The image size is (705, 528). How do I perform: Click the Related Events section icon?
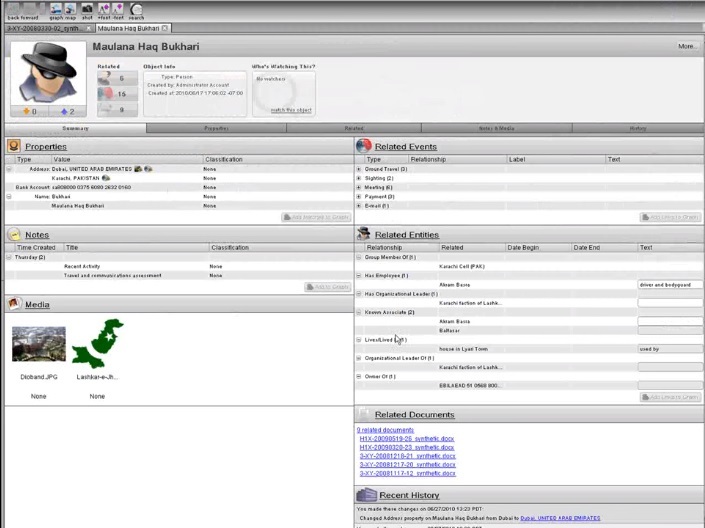tap(364, 146)
